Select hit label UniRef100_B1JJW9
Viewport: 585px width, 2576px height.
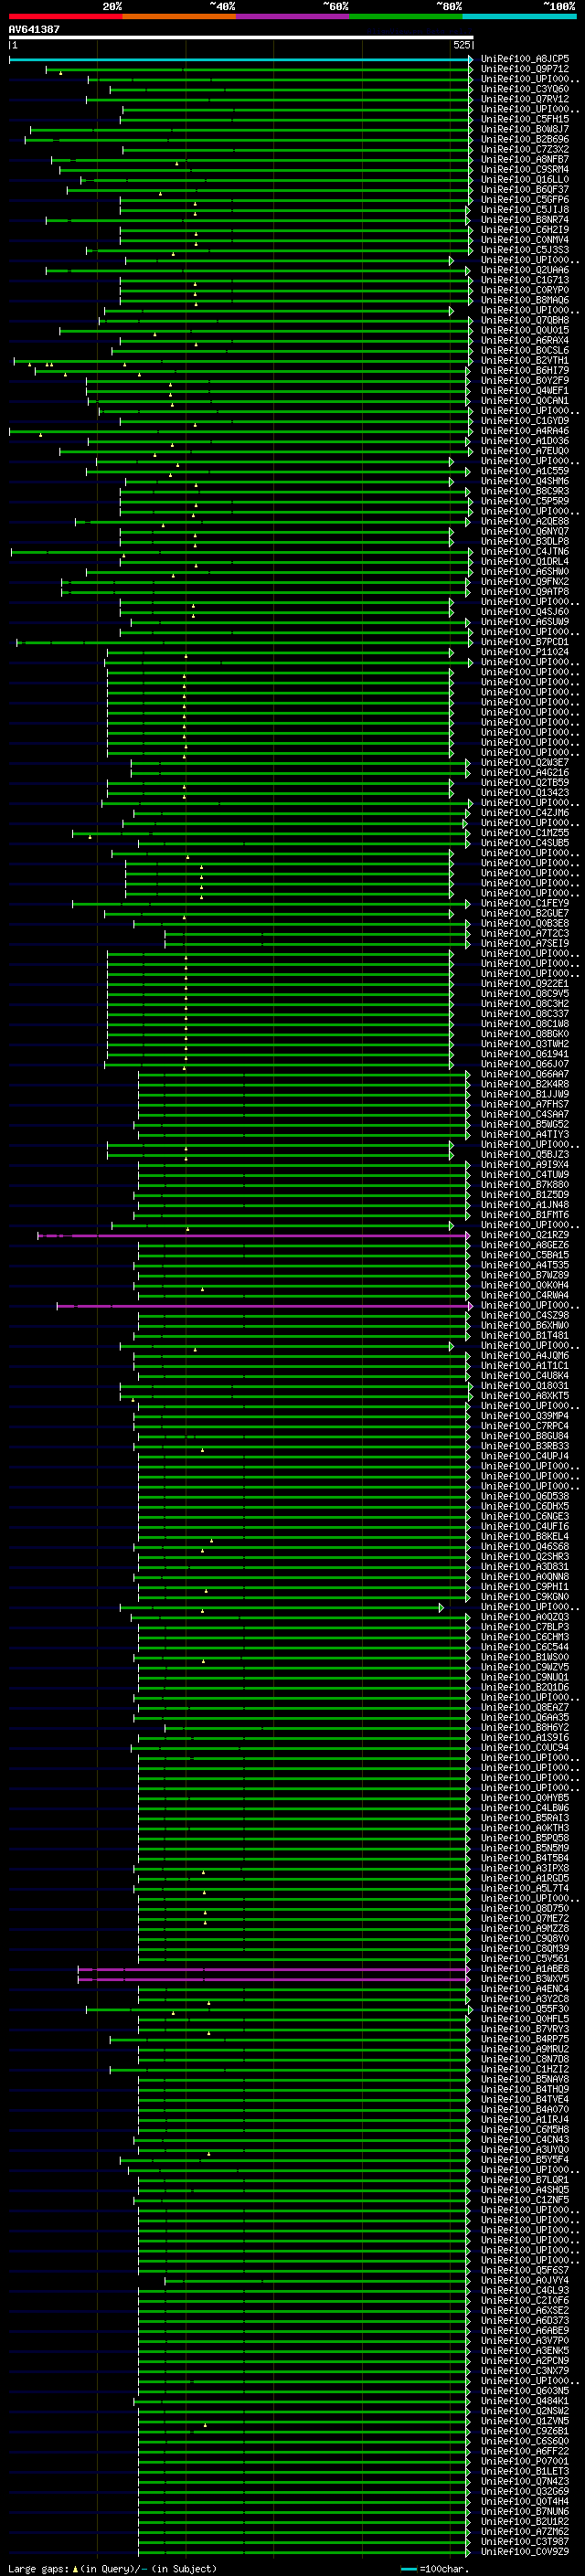[x=525, y=1094]
